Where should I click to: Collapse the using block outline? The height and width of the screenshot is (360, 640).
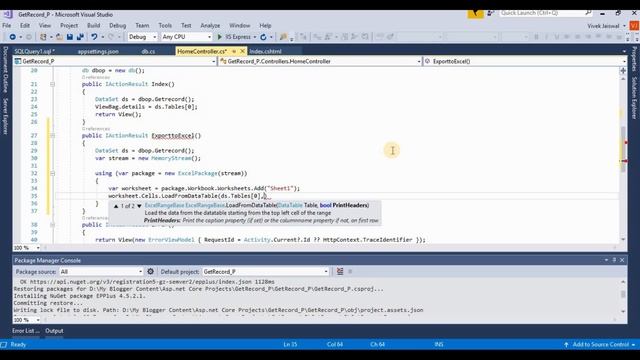click(x=52, y=173)
